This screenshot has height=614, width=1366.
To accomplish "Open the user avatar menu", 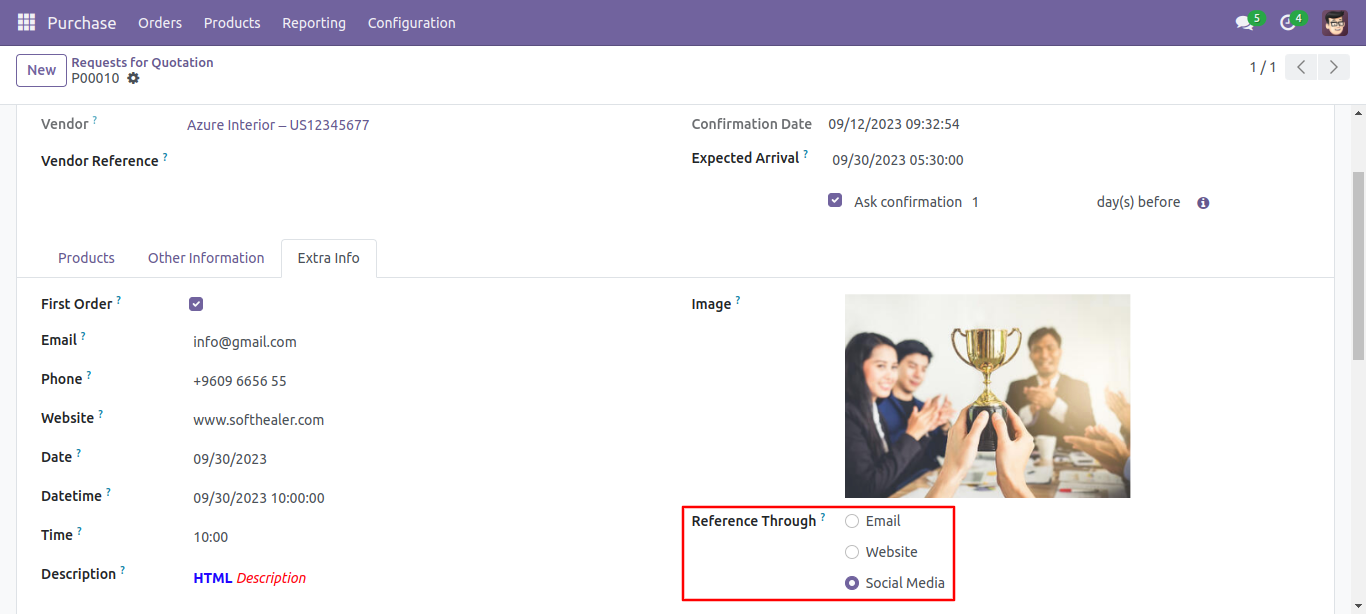I will (1335, 22).
